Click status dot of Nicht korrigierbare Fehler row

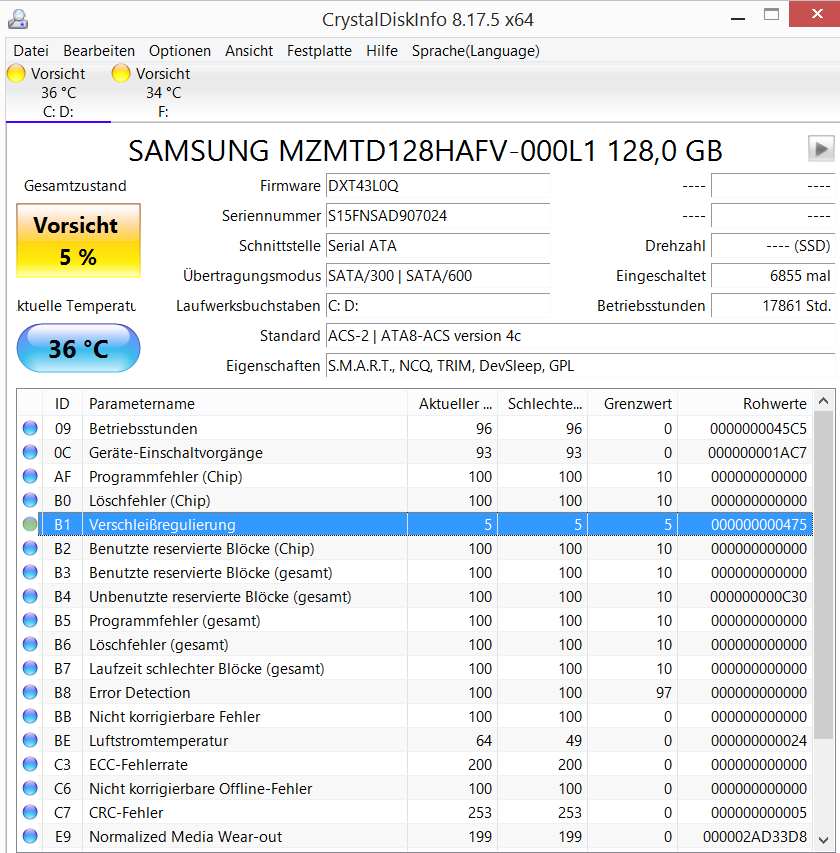pyautogui.click(x=30, y=716)
